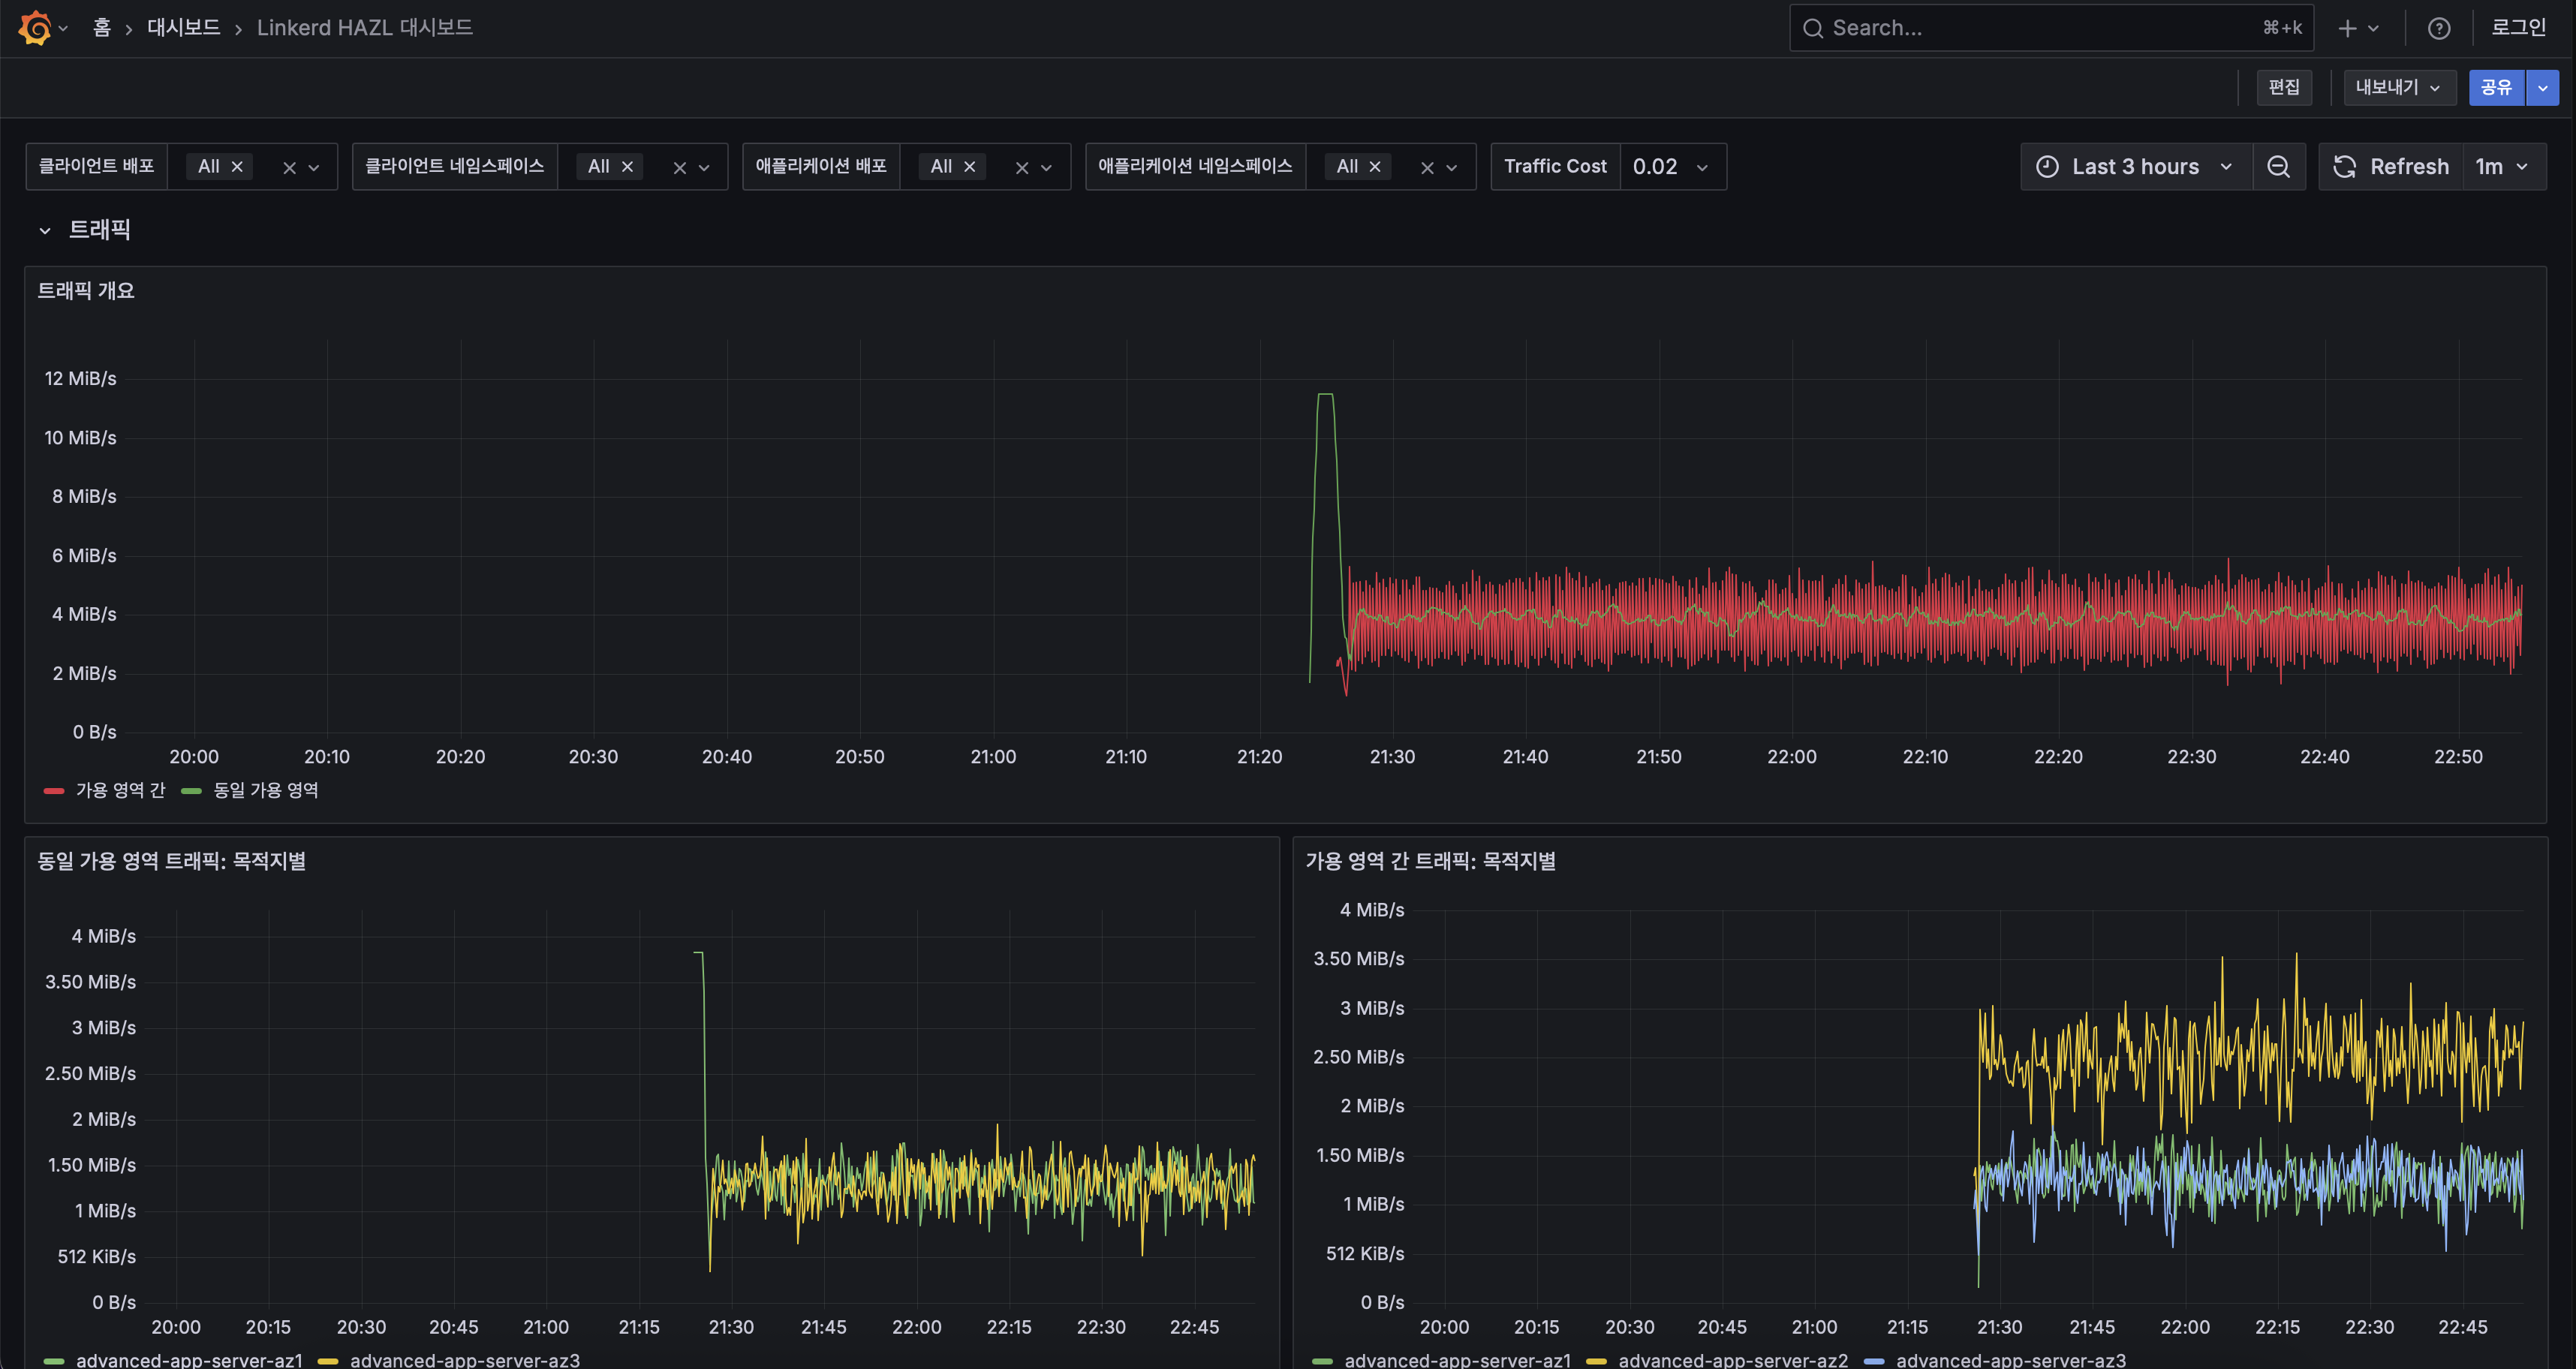Click yellow advanced-app-server-az3 legend color swatch
Image resolution: width=2576 pixels, height=1369 pixels.
click(x=328, y=1361)
